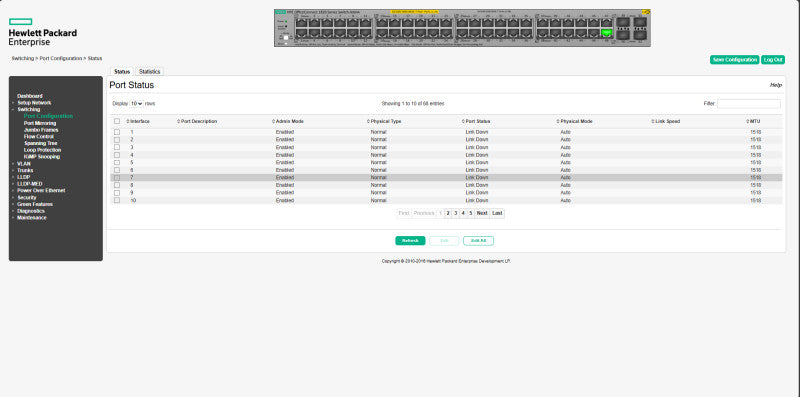800x397 pixels.
Task: Jump to page 4 in pagination
Action: (463, 213)
